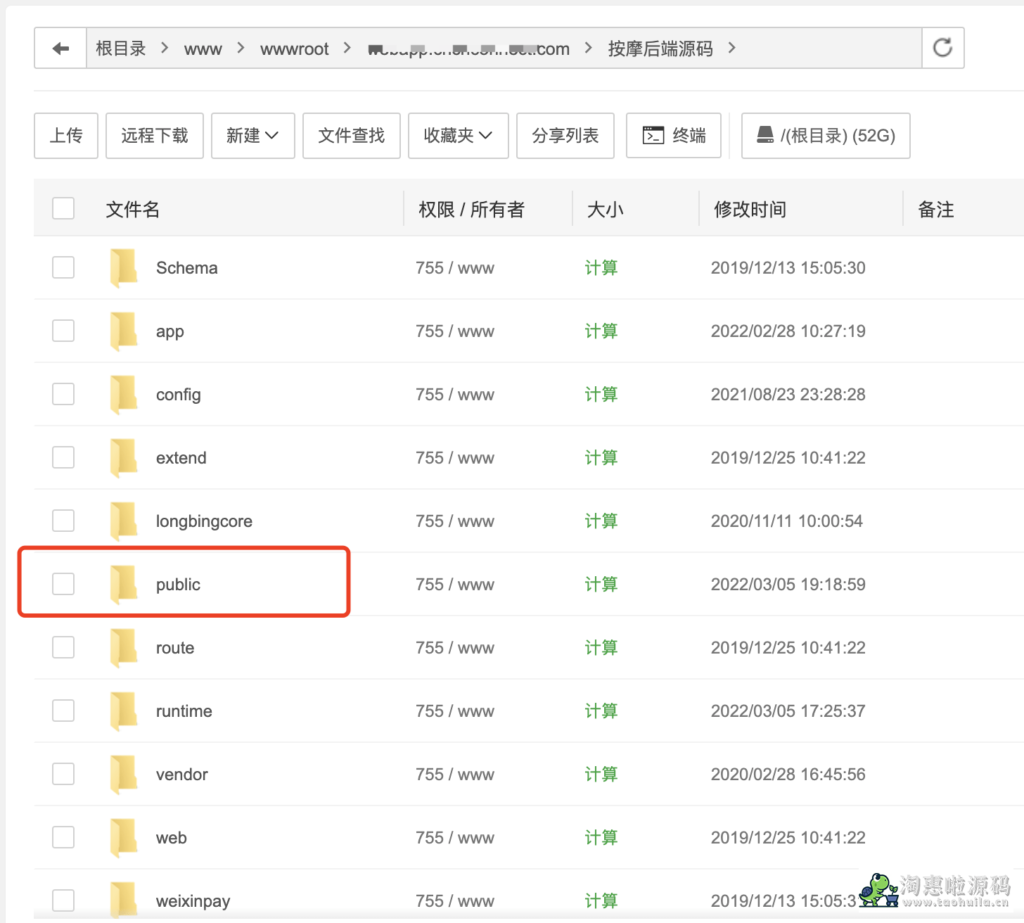The width and height of the screenshot is (1024, 923).
Task: Open the Schema folder icon
Action: (124, 268)
